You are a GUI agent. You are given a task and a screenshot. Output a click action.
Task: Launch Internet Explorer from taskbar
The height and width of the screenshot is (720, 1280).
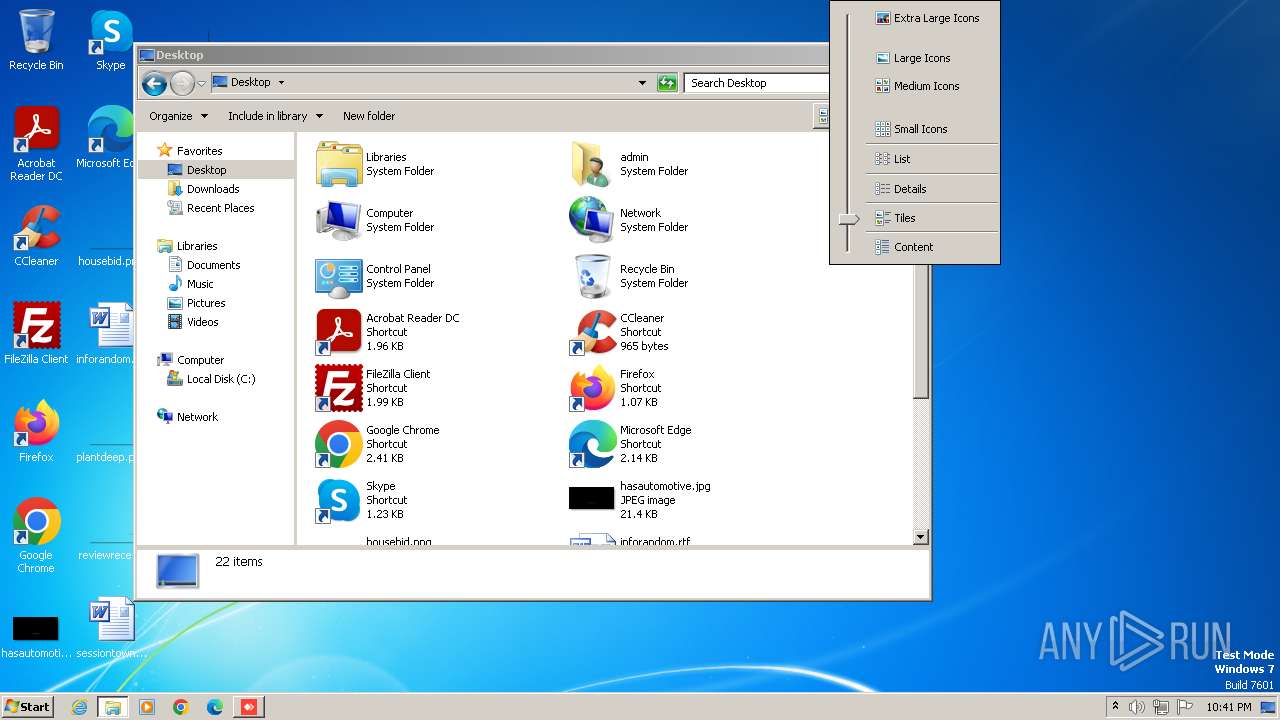(x=80, y=707)
